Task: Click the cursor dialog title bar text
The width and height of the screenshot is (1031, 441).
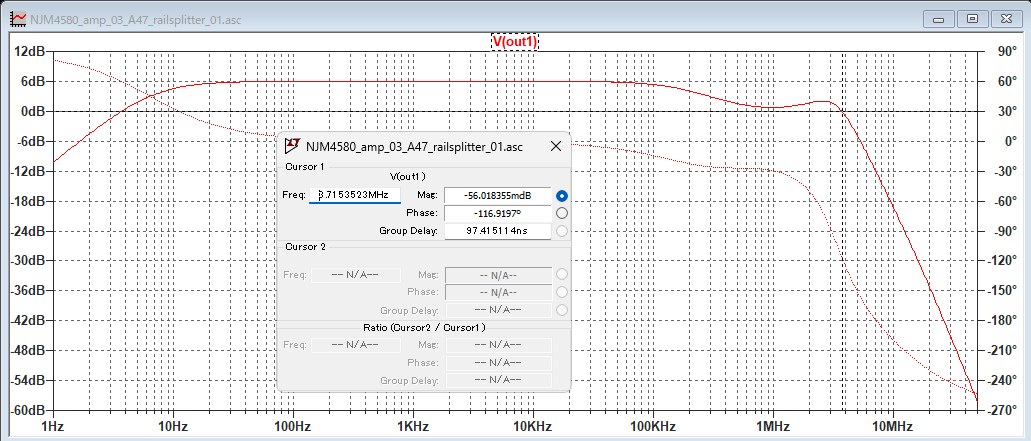Action: (414, 147)
